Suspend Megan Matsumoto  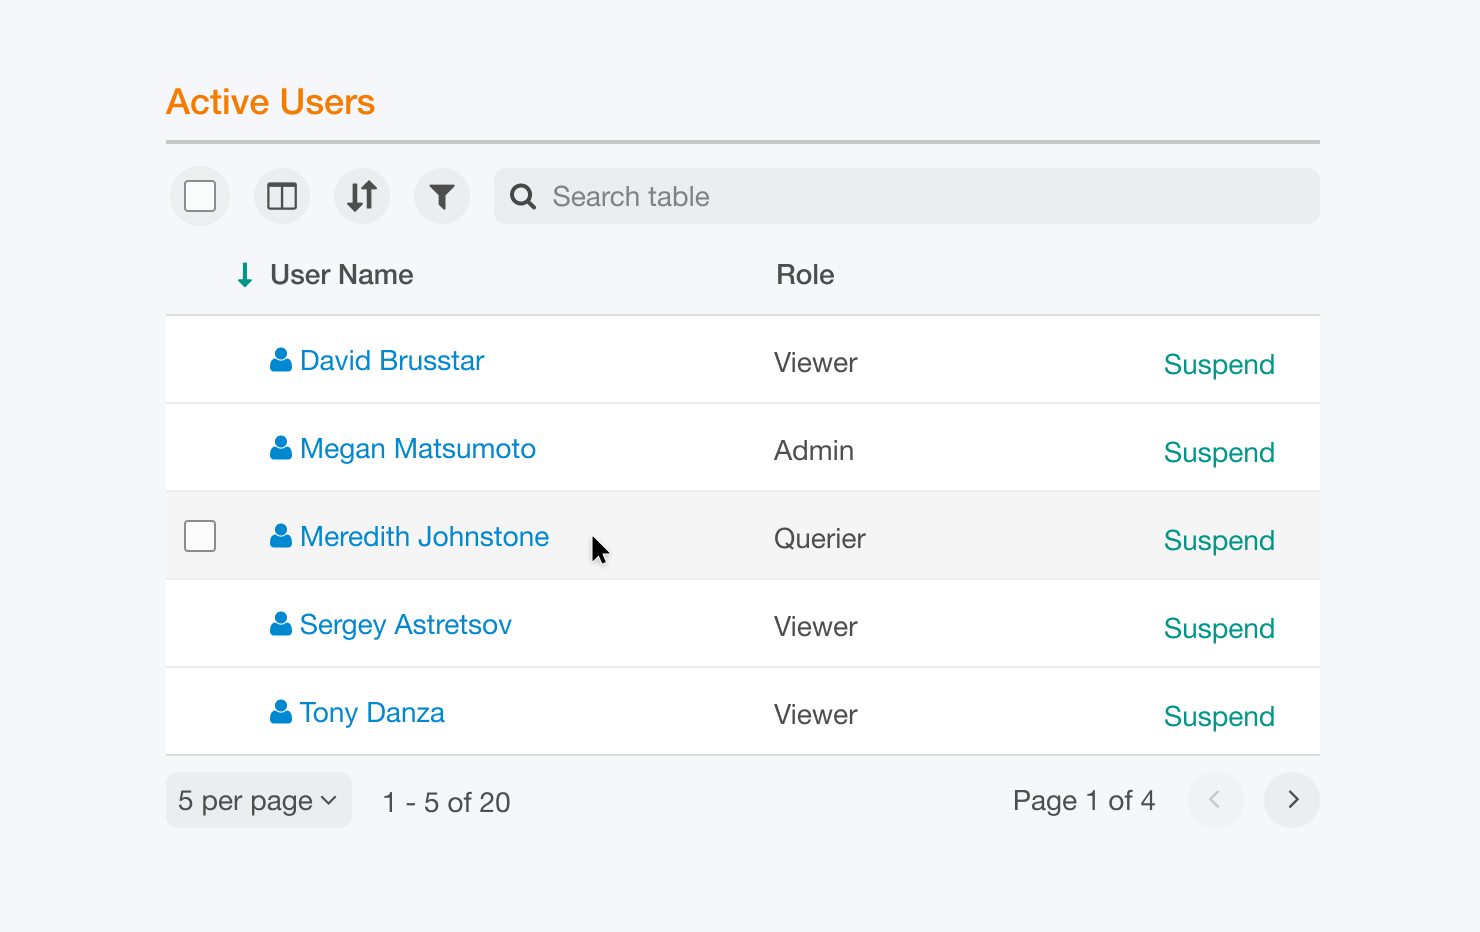[1219, 452]
